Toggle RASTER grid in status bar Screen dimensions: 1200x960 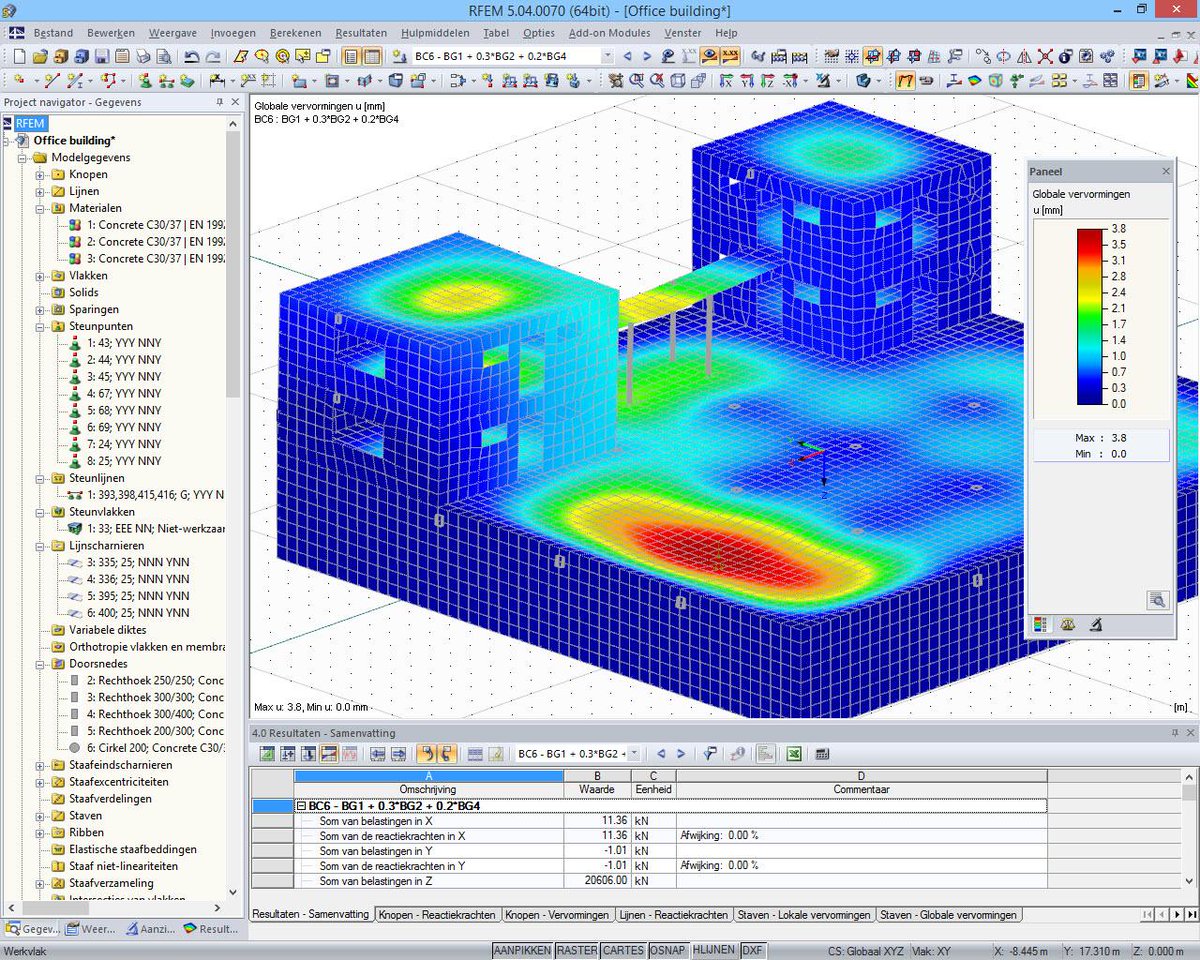point(576,951)
